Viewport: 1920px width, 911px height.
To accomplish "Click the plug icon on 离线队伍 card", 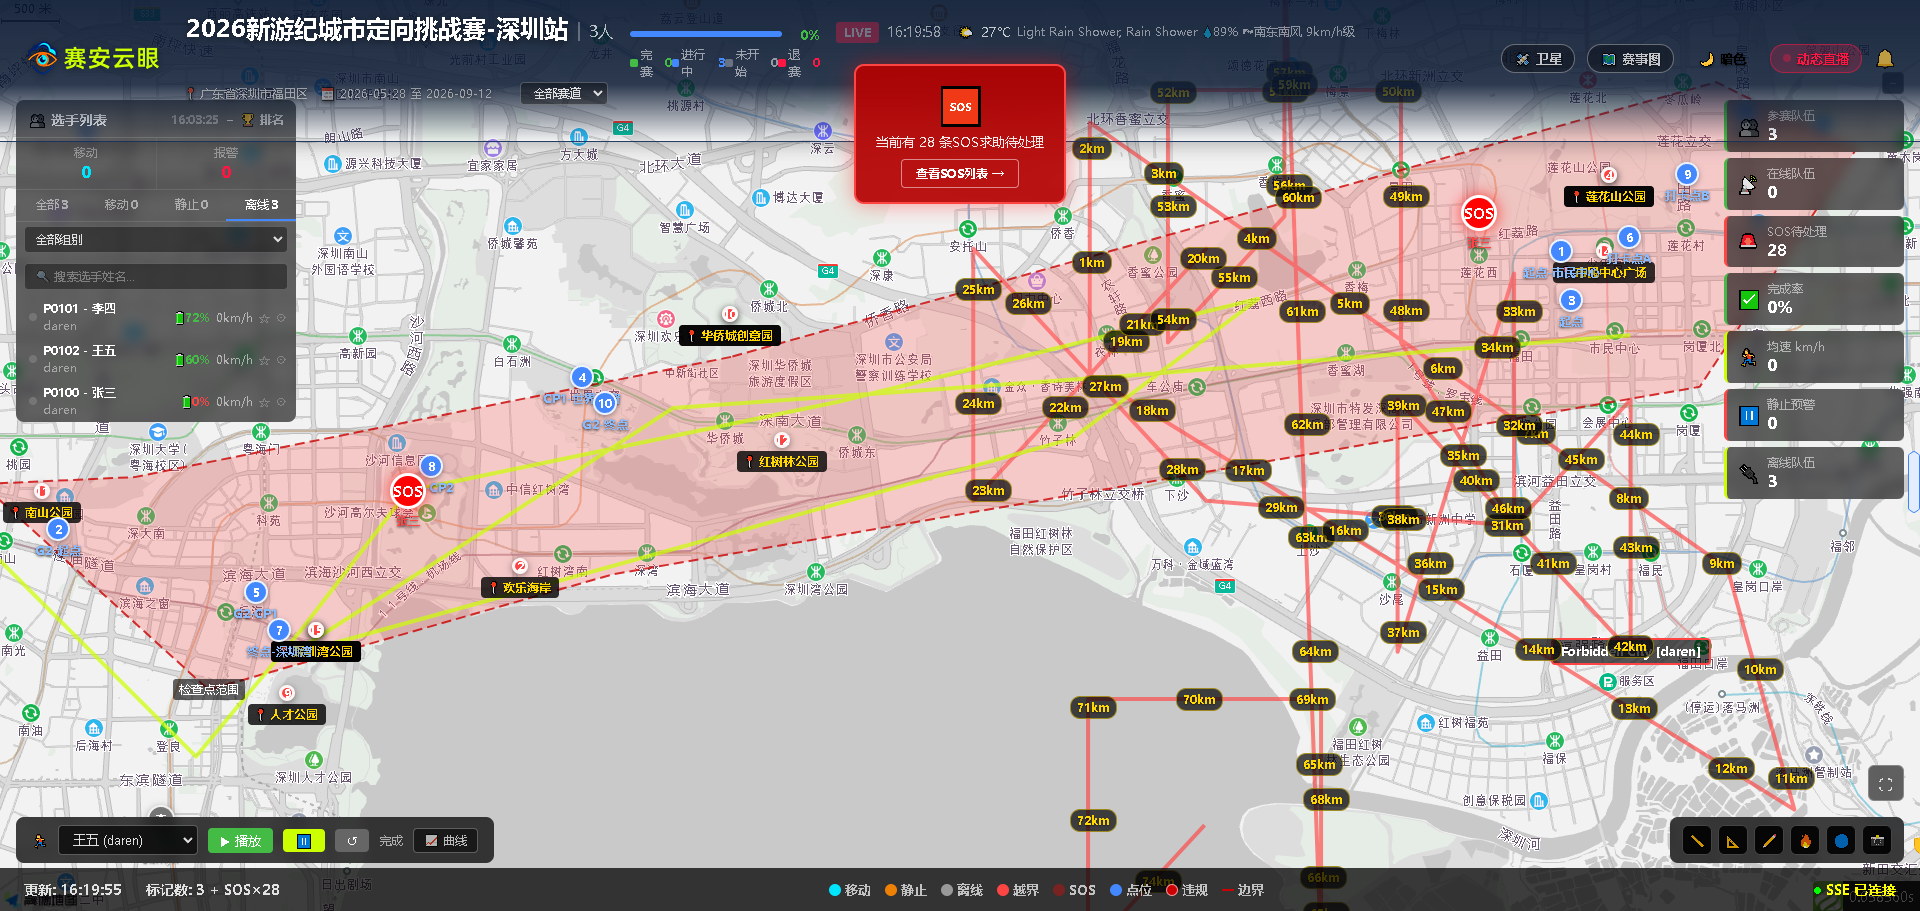I will 1749,473.
